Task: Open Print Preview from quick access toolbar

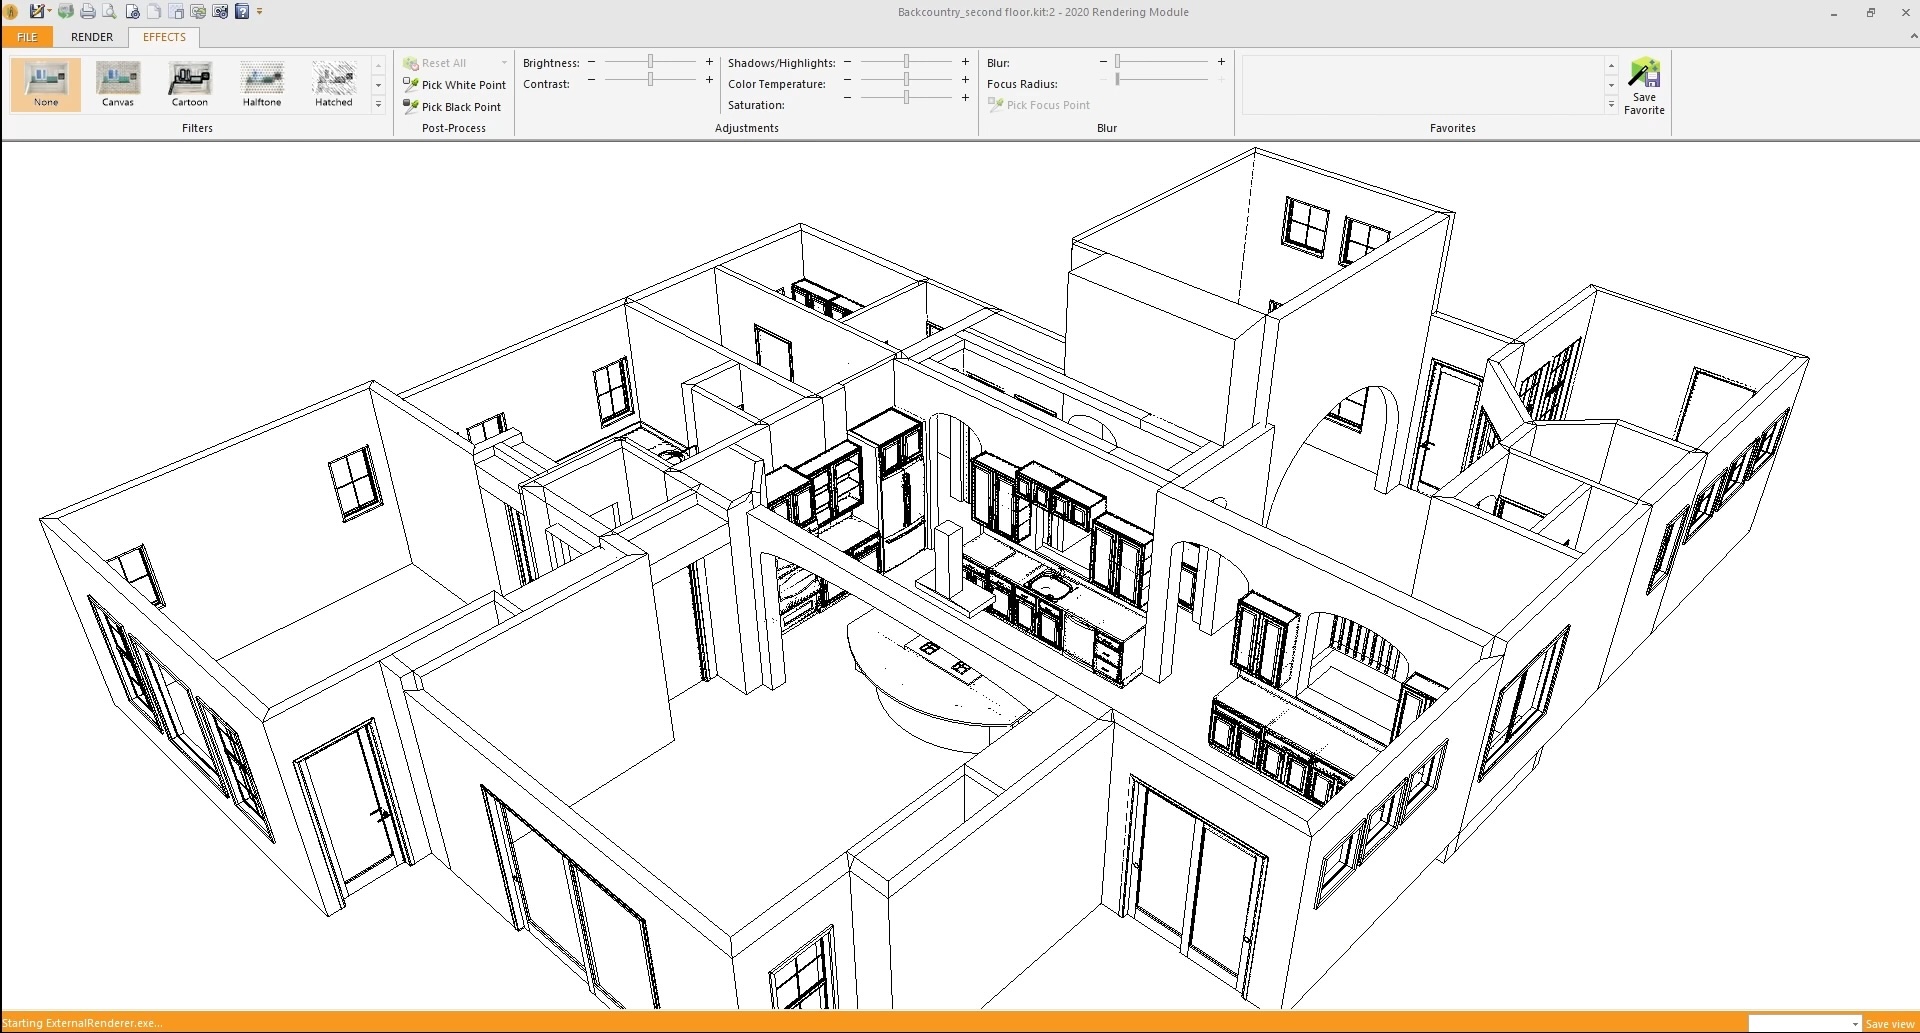Action: point(109,12)
